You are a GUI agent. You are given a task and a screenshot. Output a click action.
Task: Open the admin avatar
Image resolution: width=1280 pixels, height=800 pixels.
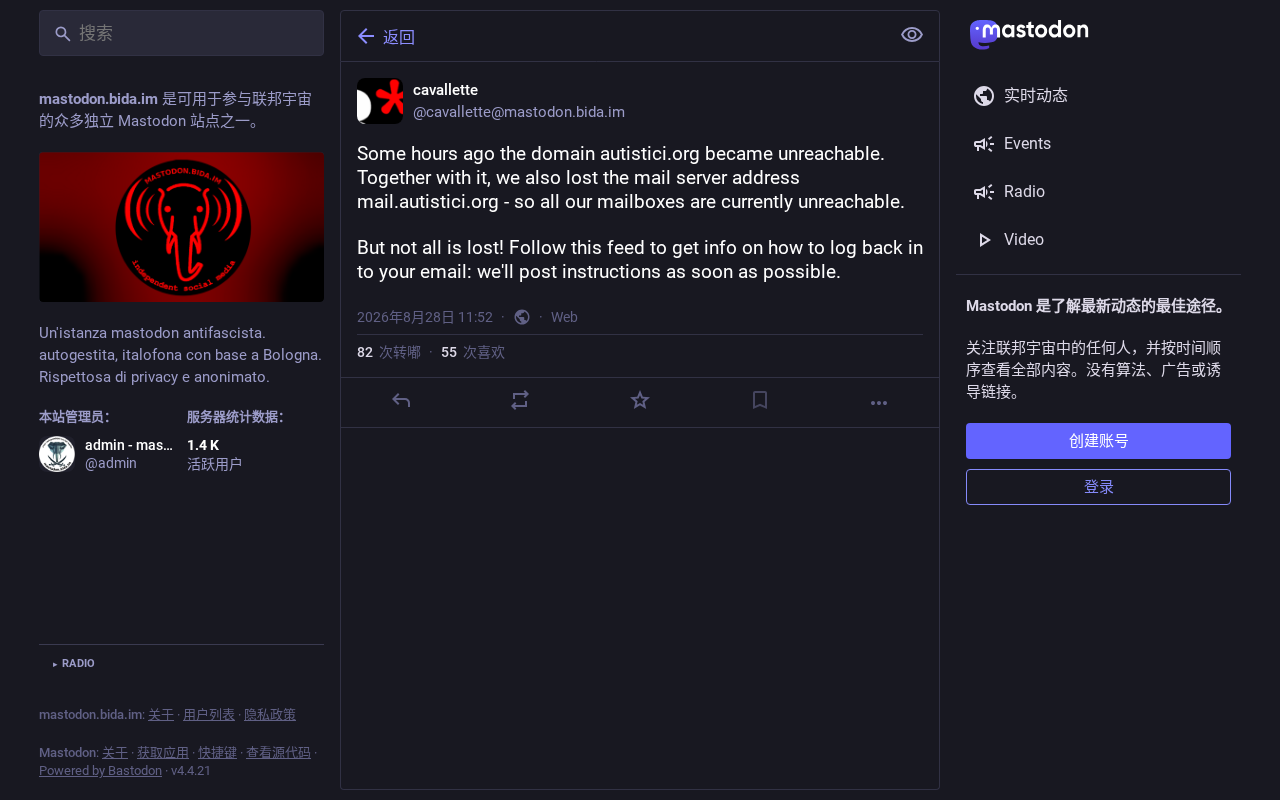[57, 454]
